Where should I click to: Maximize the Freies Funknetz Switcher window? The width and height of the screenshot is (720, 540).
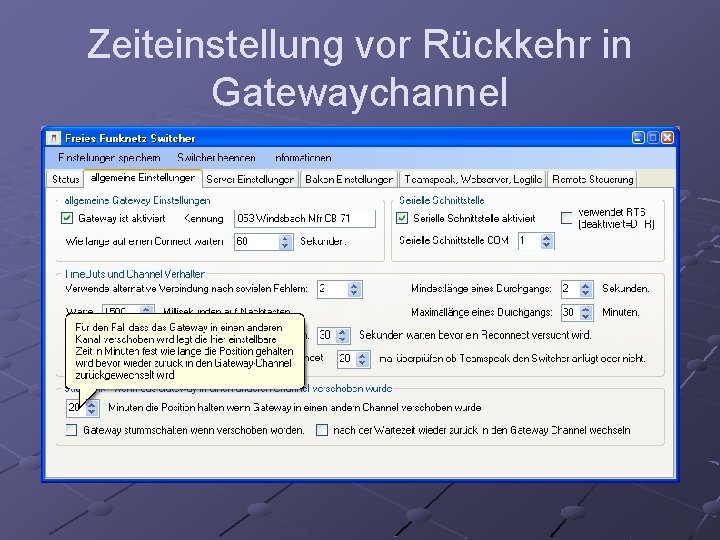[x=653, y=138]
